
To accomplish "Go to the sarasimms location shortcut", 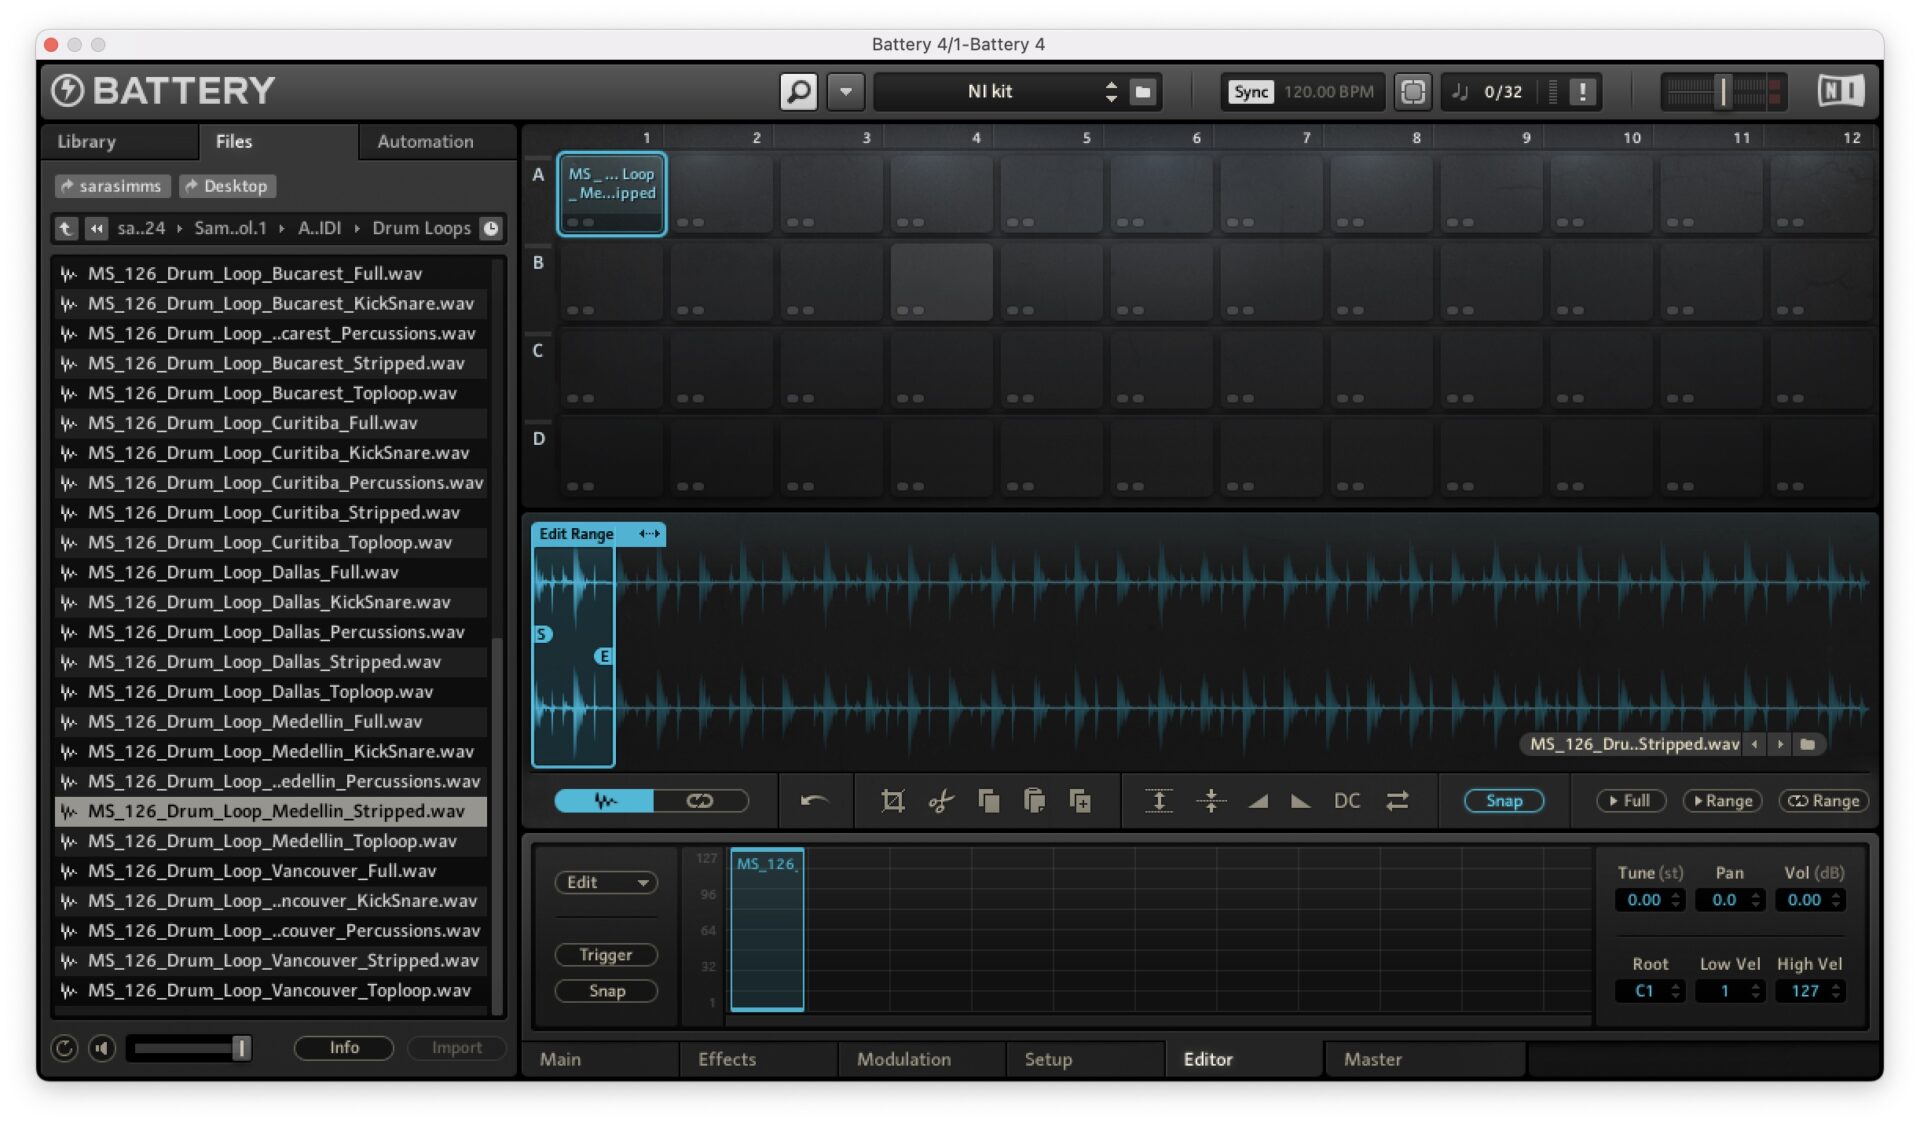I will tap(111, 186).
